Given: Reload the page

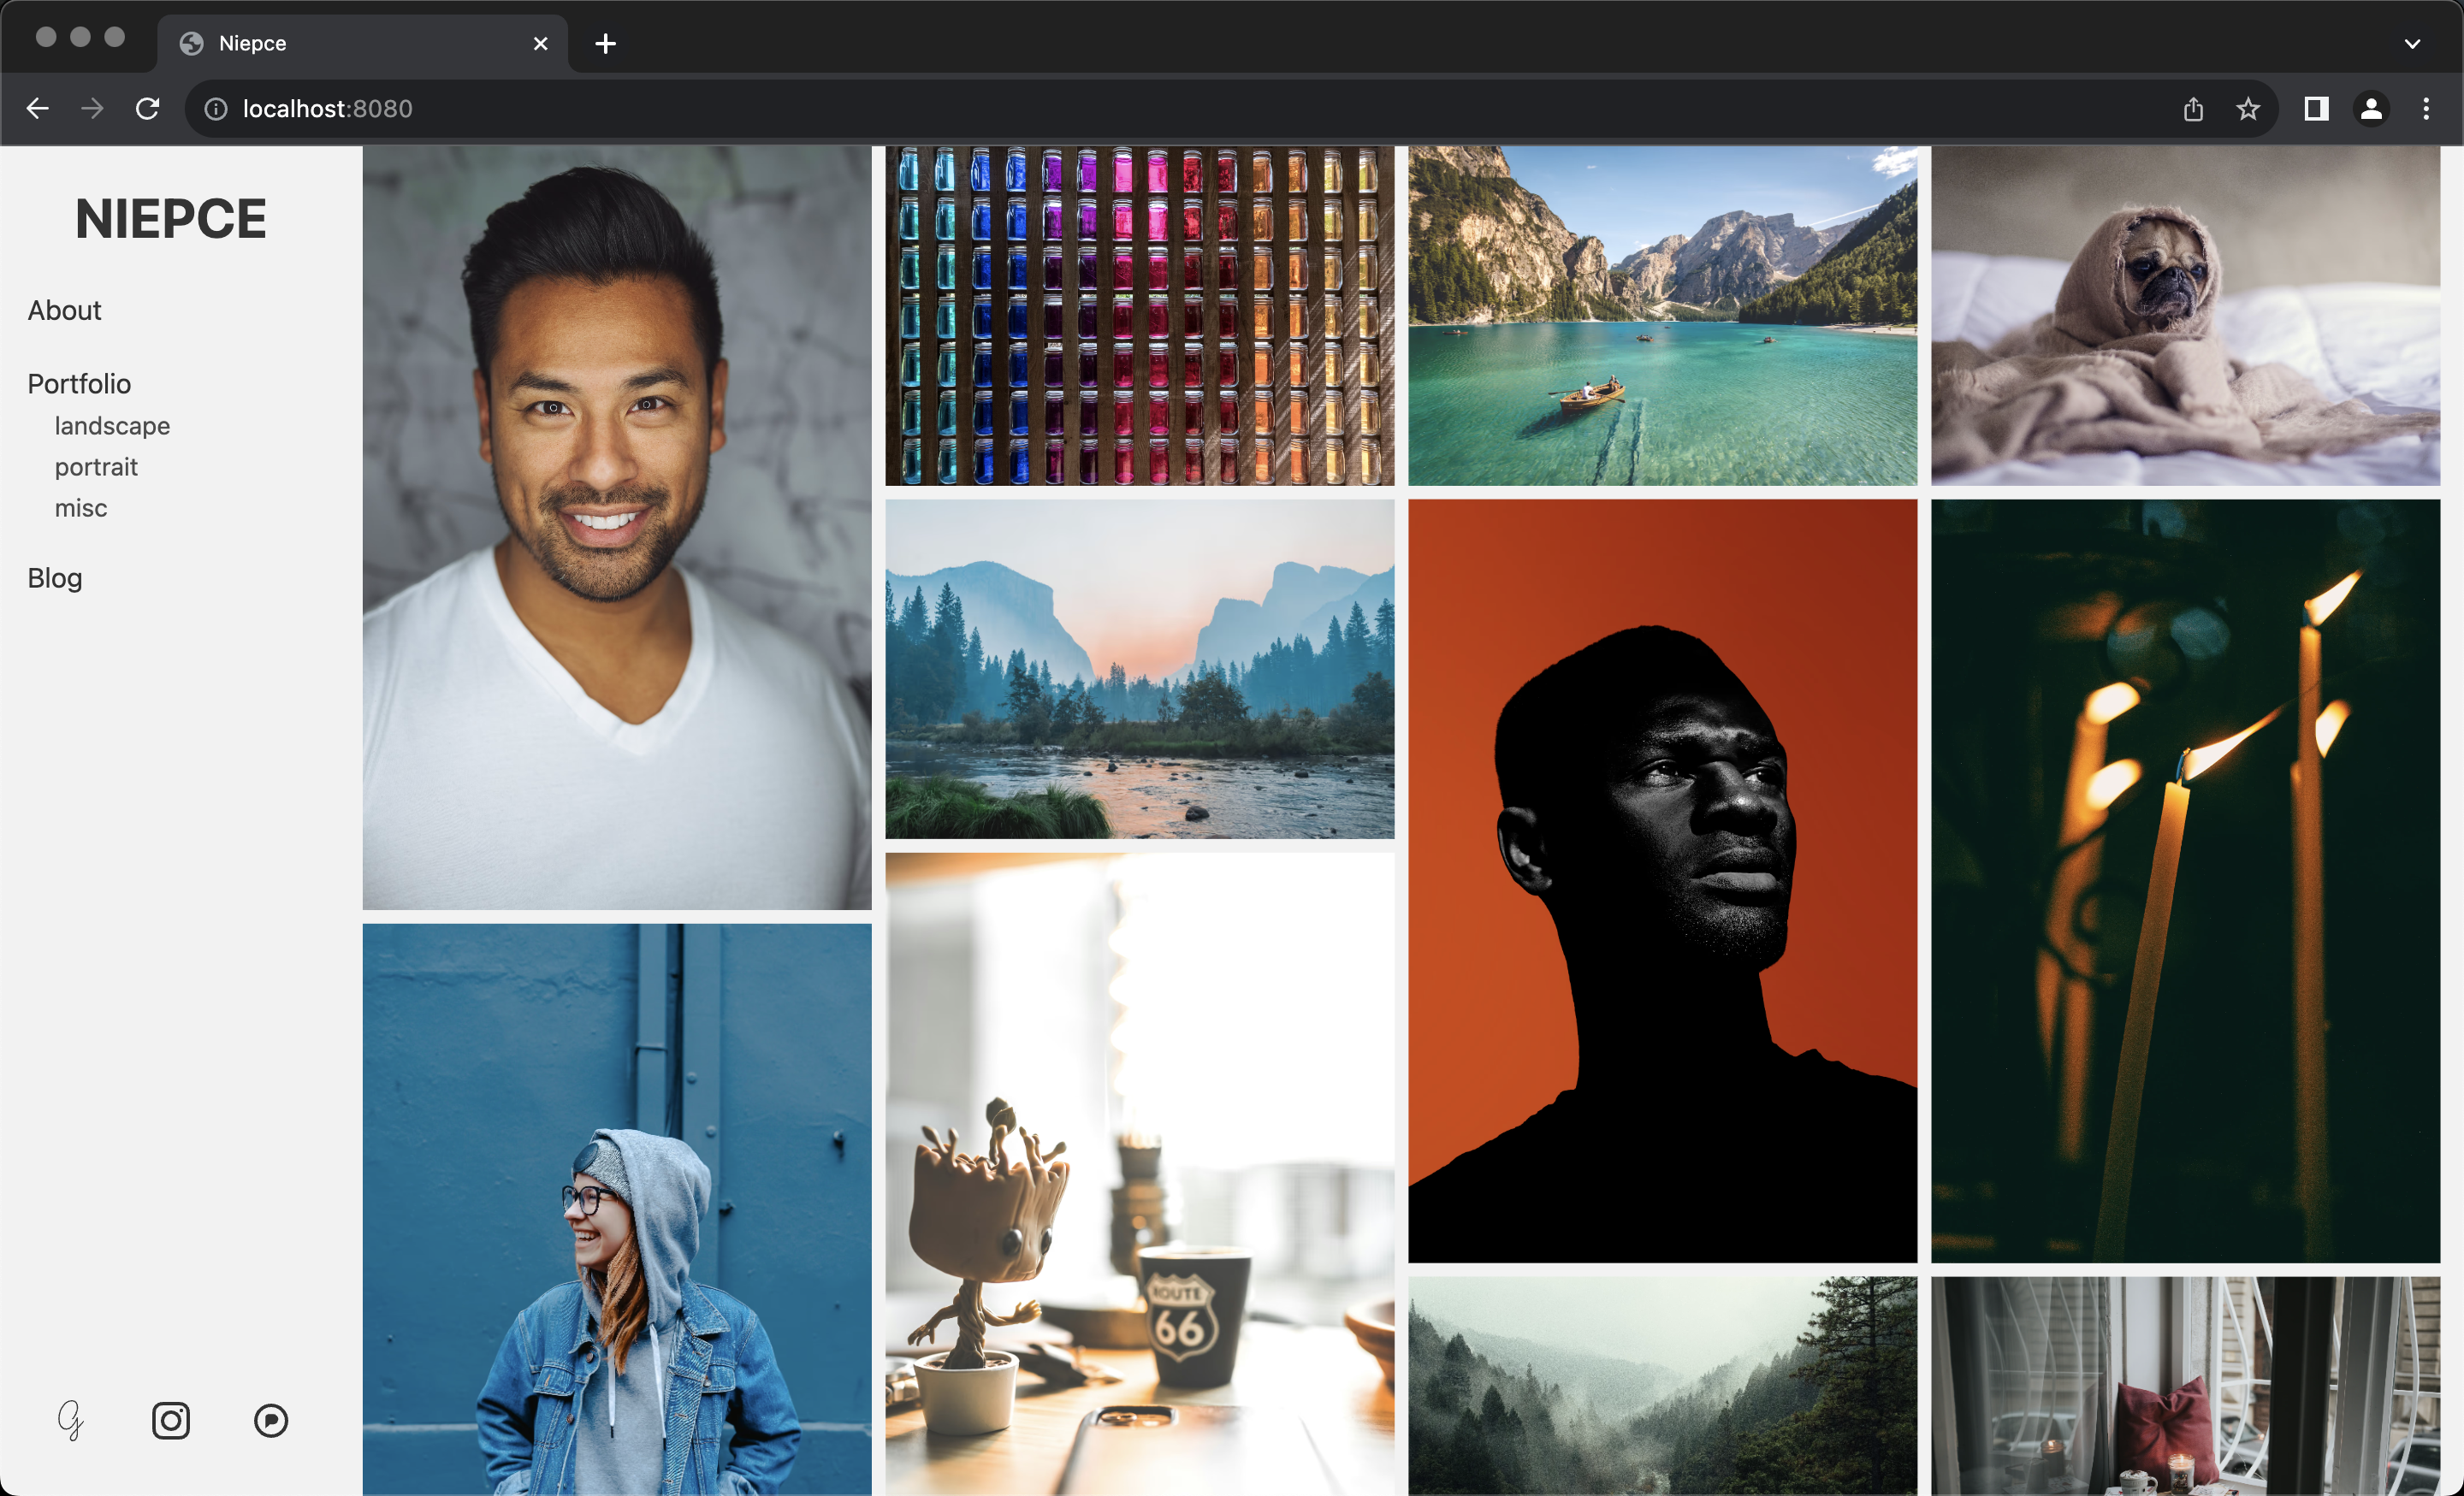Looking at the screenshot, I should coord(148,109).
